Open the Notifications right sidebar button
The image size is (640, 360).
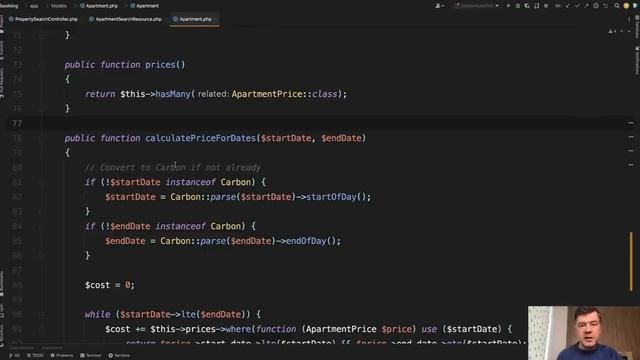[x=637, y=61]
